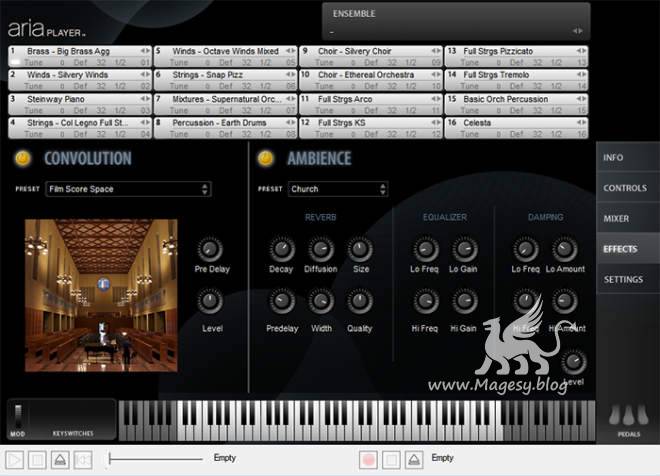660x476 pixels.
Task: Open instrument arrows for Basic Orch Percussion
Action: [x=581, y=99]
